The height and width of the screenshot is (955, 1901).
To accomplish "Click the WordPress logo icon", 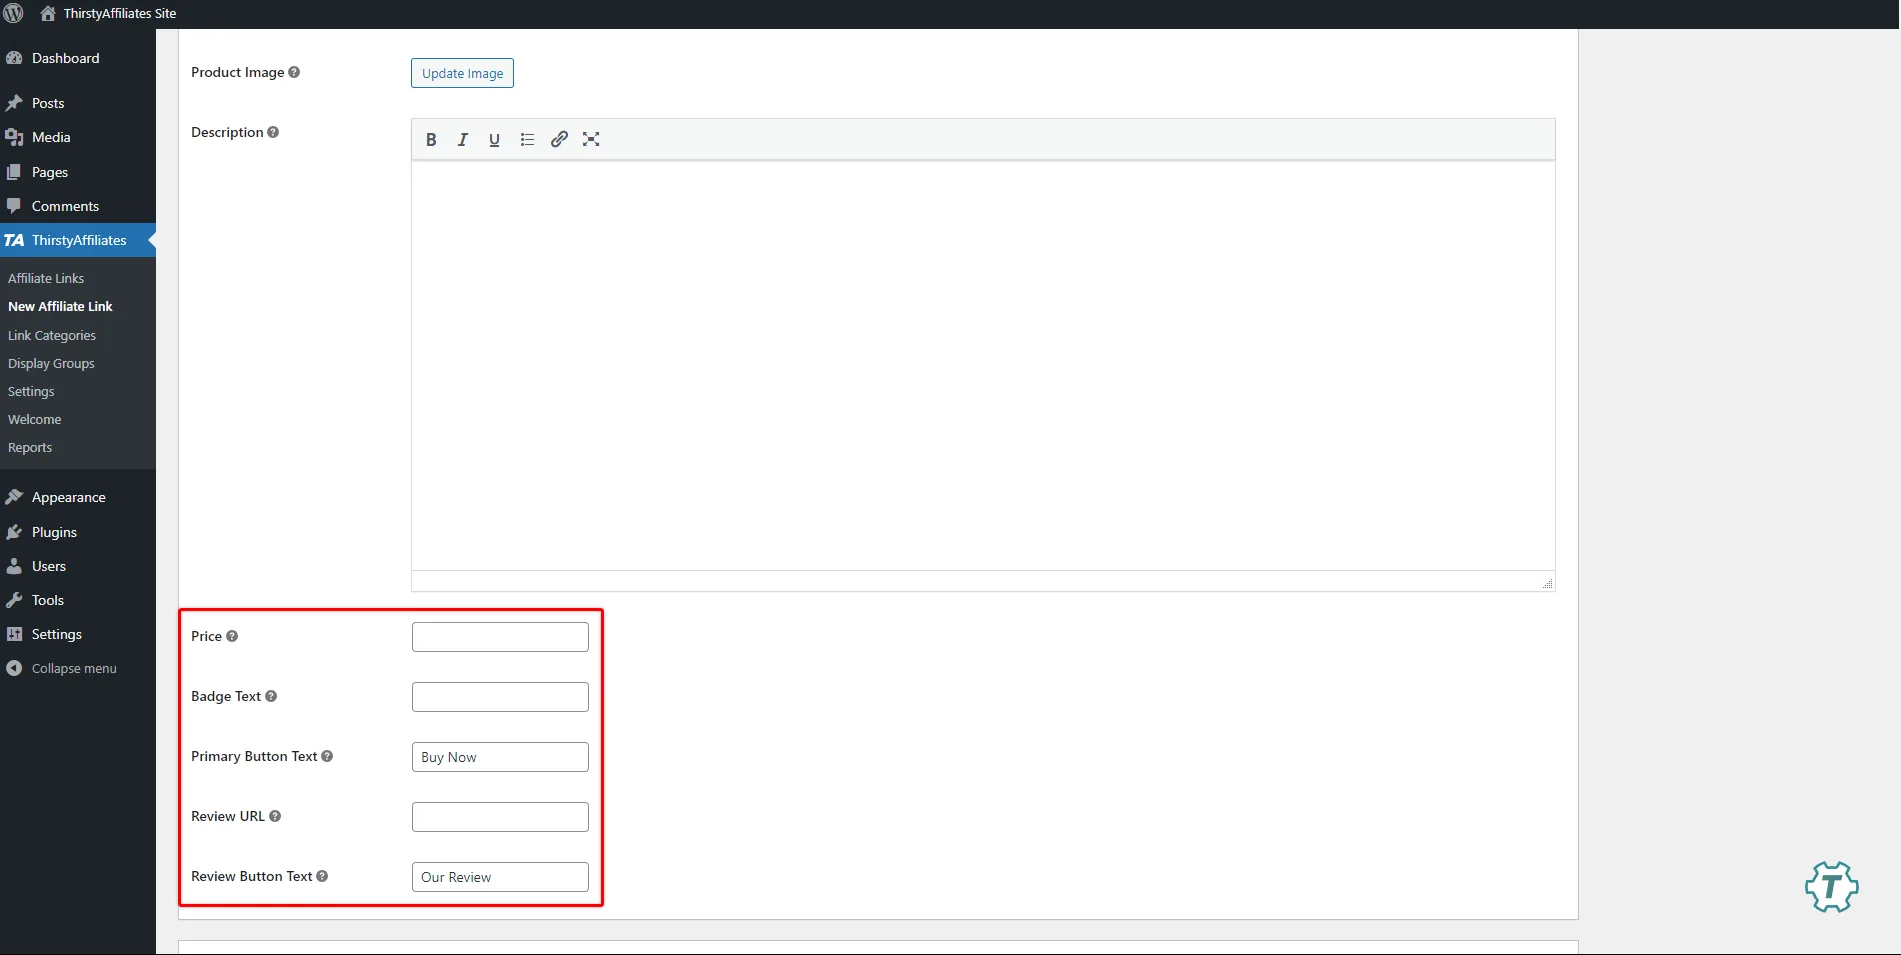I will pyautogui.click(x=14, y=13).
